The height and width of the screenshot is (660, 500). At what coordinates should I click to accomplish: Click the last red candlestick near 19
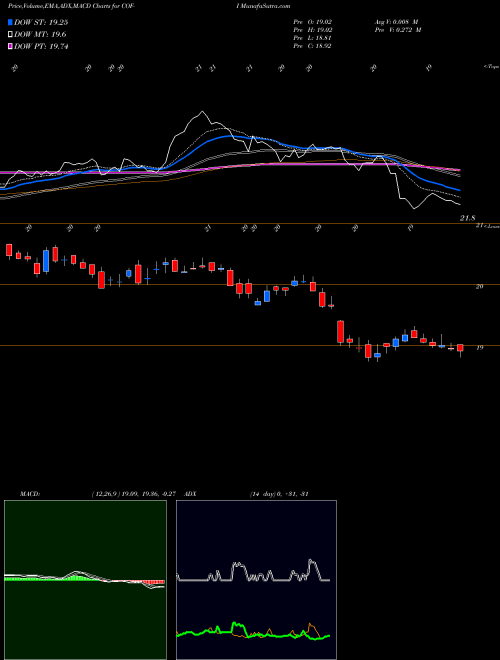[x=460, y=349]
